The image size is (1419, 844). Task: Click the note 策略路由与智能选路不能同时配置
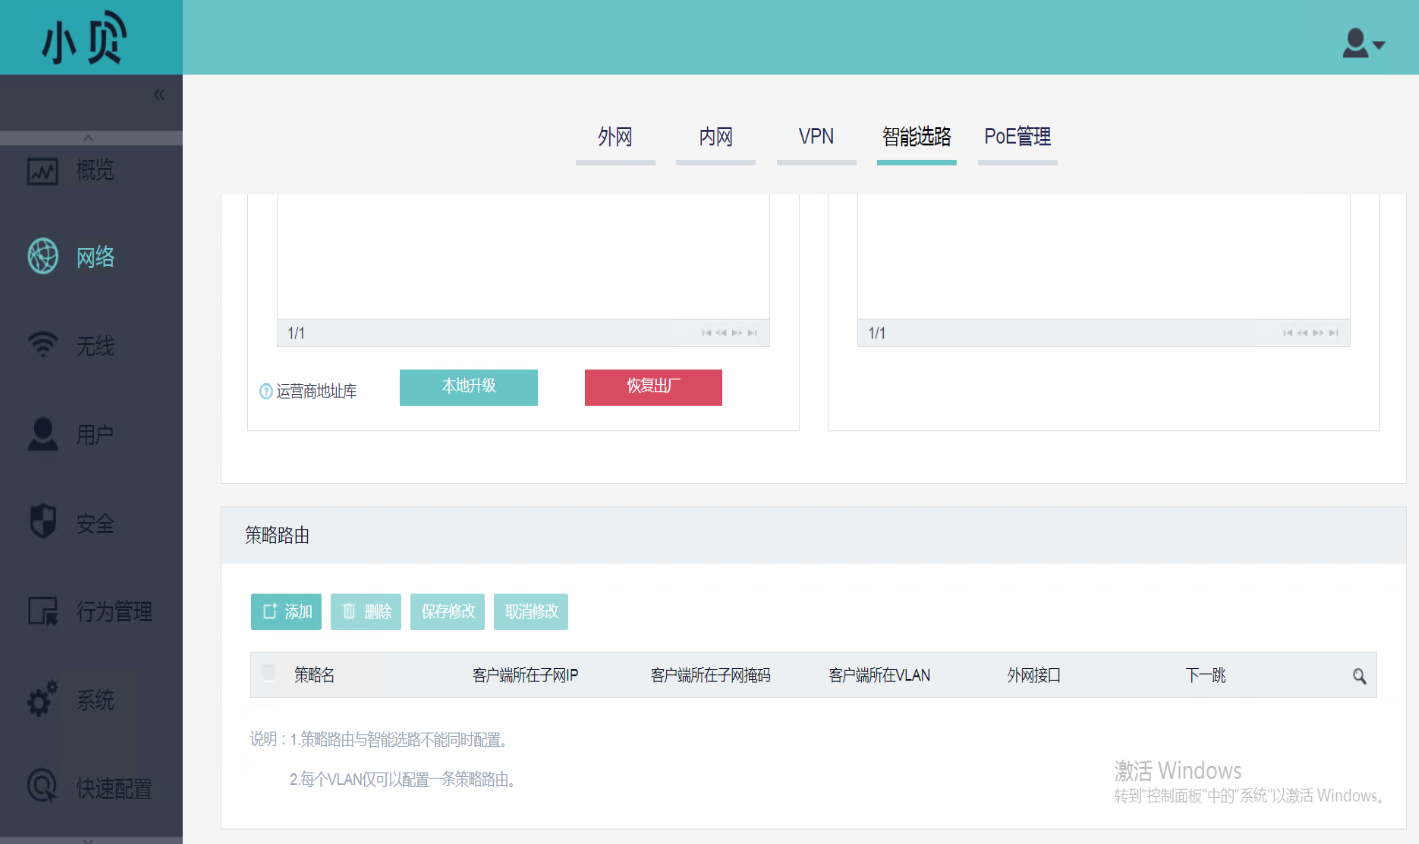400,740
